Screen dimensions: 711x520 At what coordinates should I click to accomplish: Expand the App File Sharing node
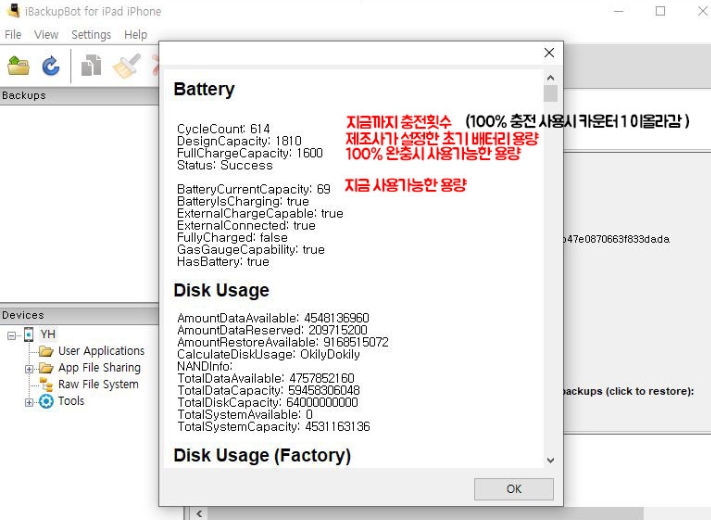(29, 369)
